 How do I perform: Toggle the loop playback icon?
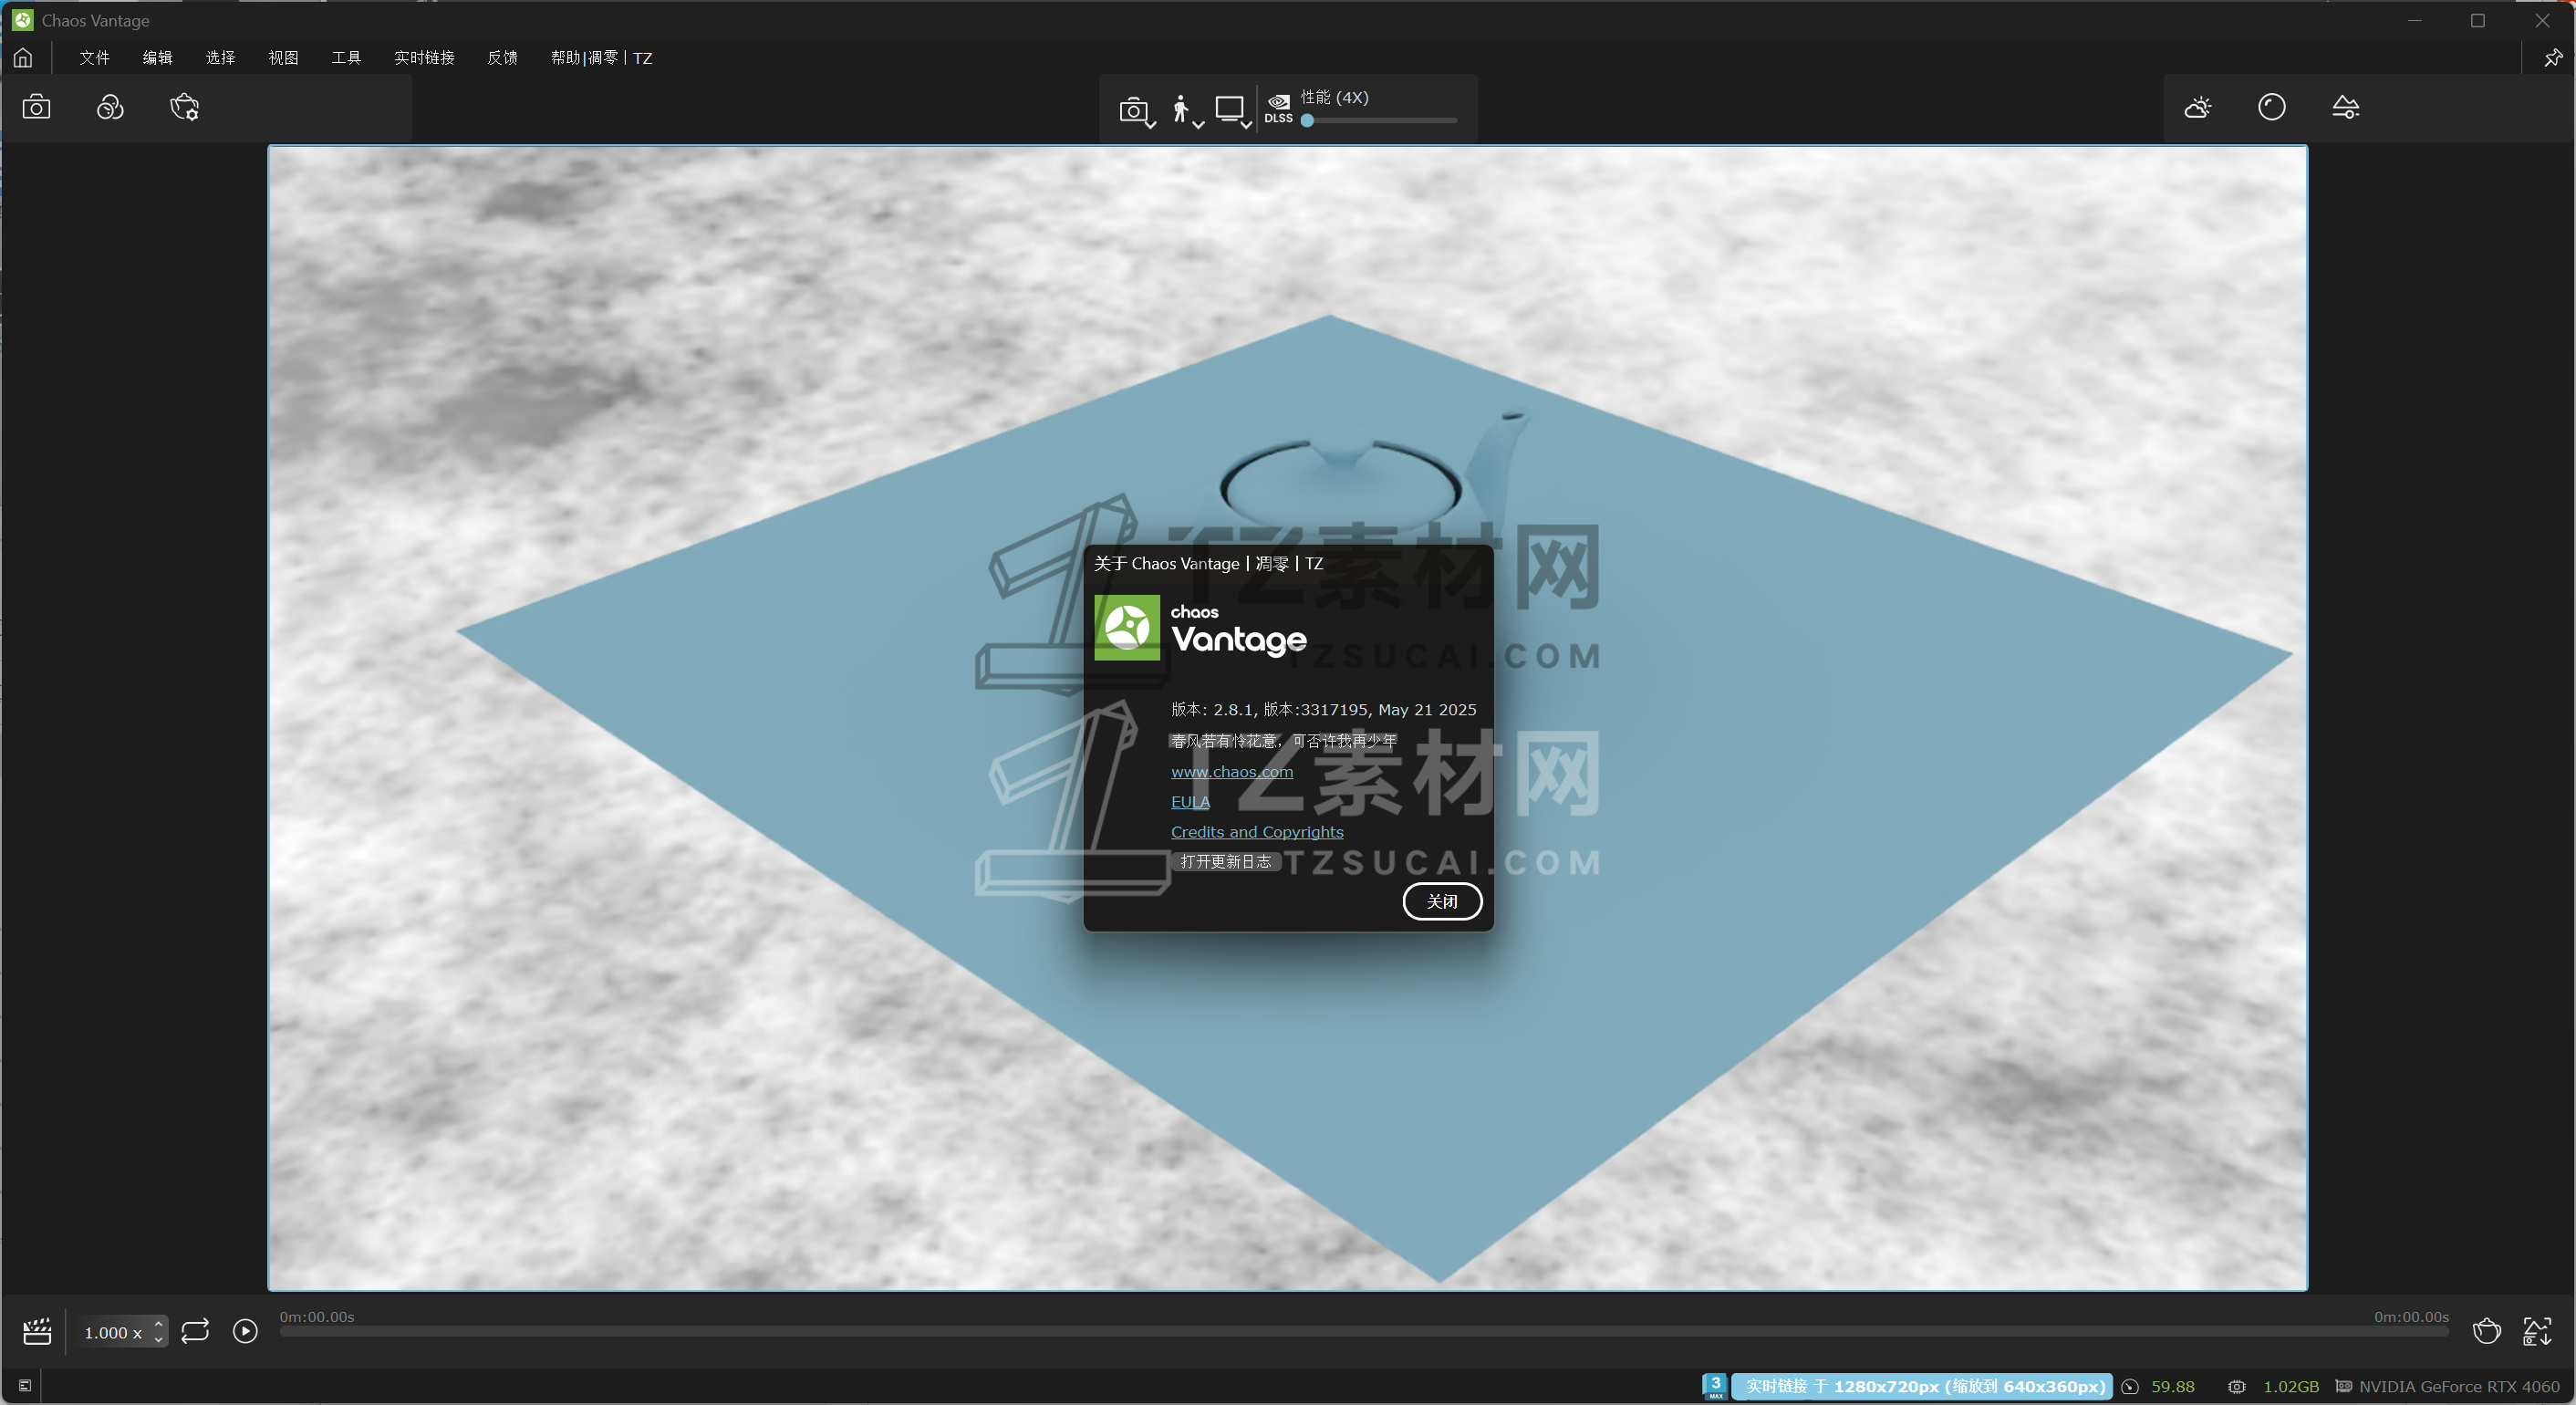pos(195,1331)
